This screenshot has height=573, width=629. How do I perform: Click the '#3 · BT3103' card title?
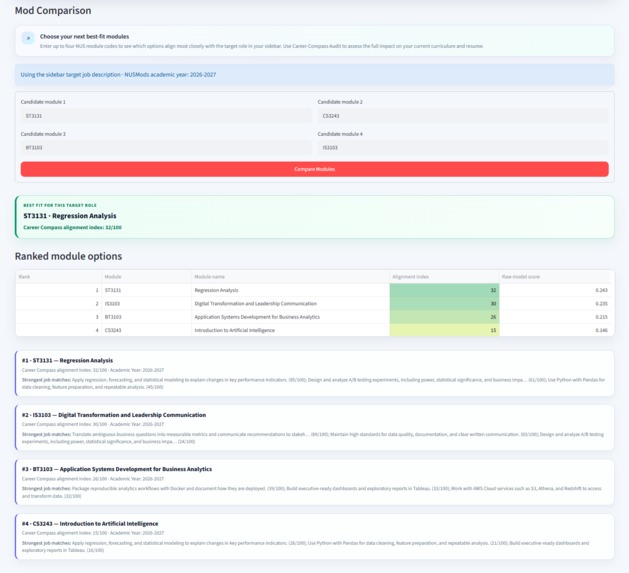tap(117, 469)
